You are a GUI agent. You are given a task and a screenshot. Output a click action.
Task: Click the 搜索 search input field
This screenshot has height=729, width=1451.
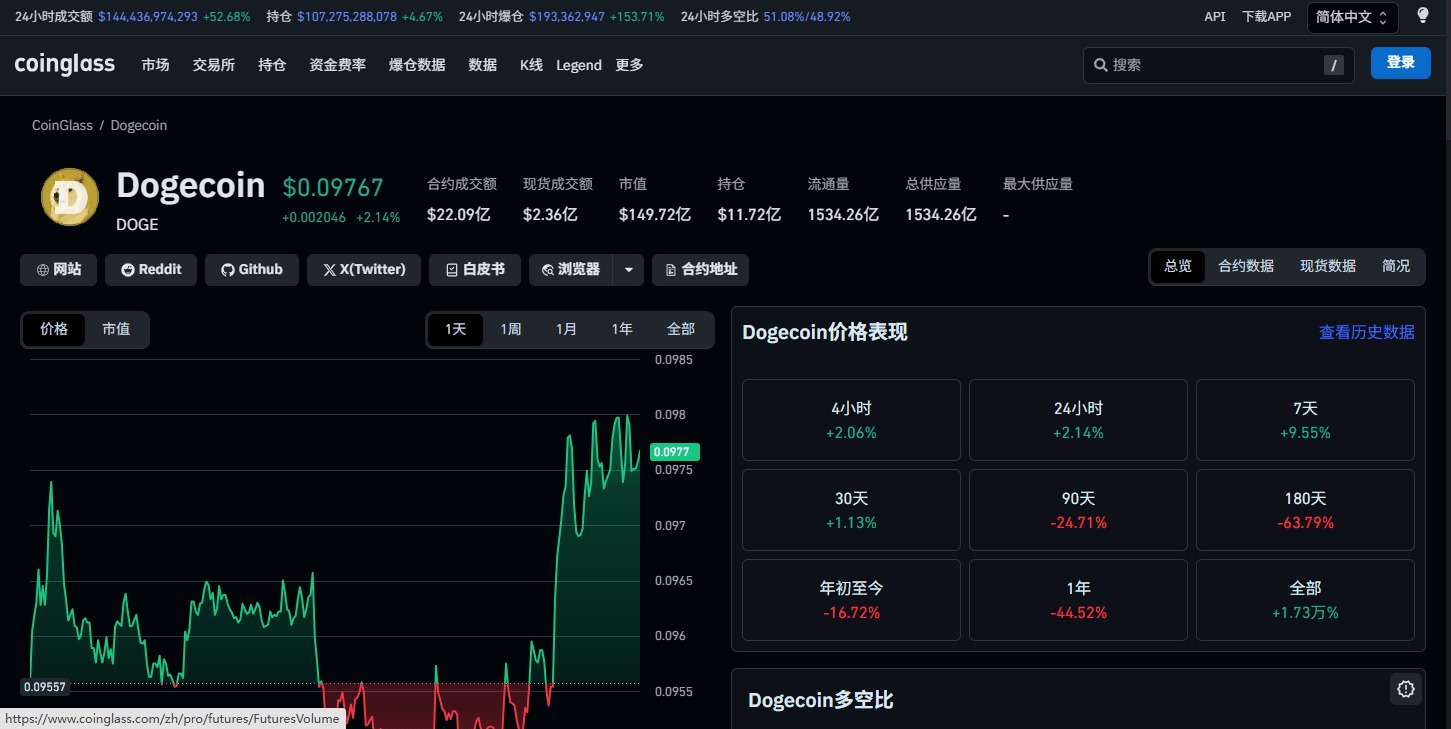coord(1210,65)
